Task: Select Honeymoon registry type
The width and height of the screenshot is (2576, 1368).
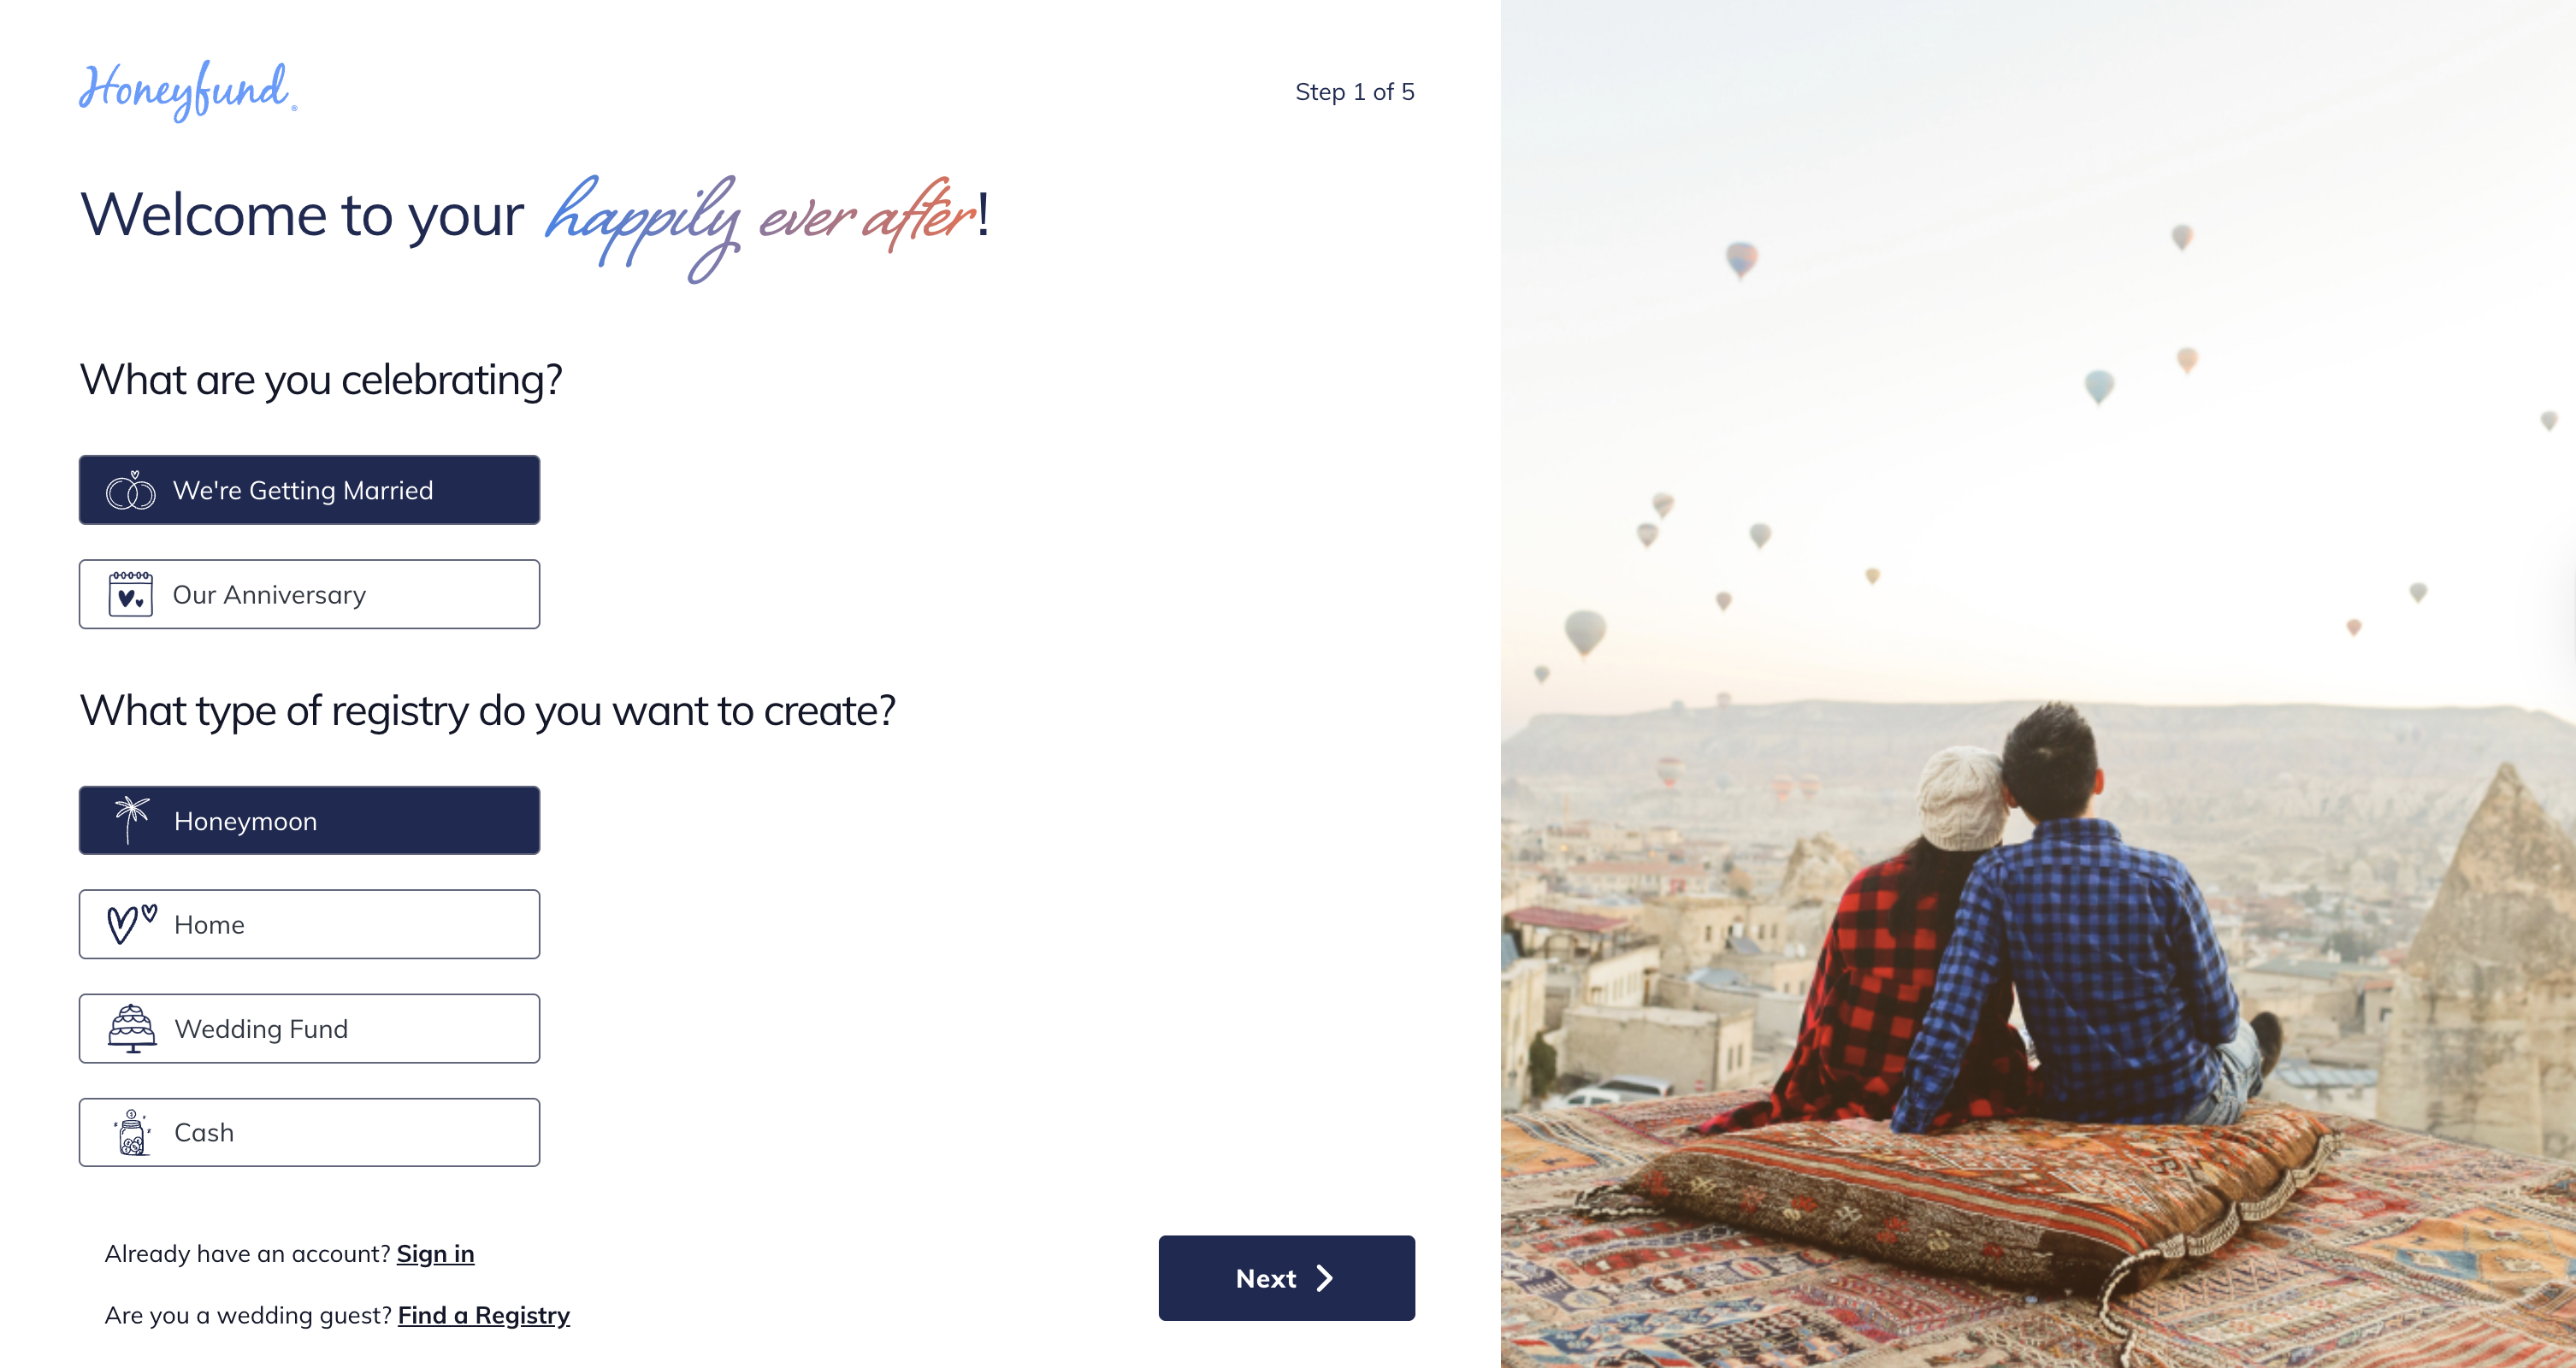Action: [310, 820]
